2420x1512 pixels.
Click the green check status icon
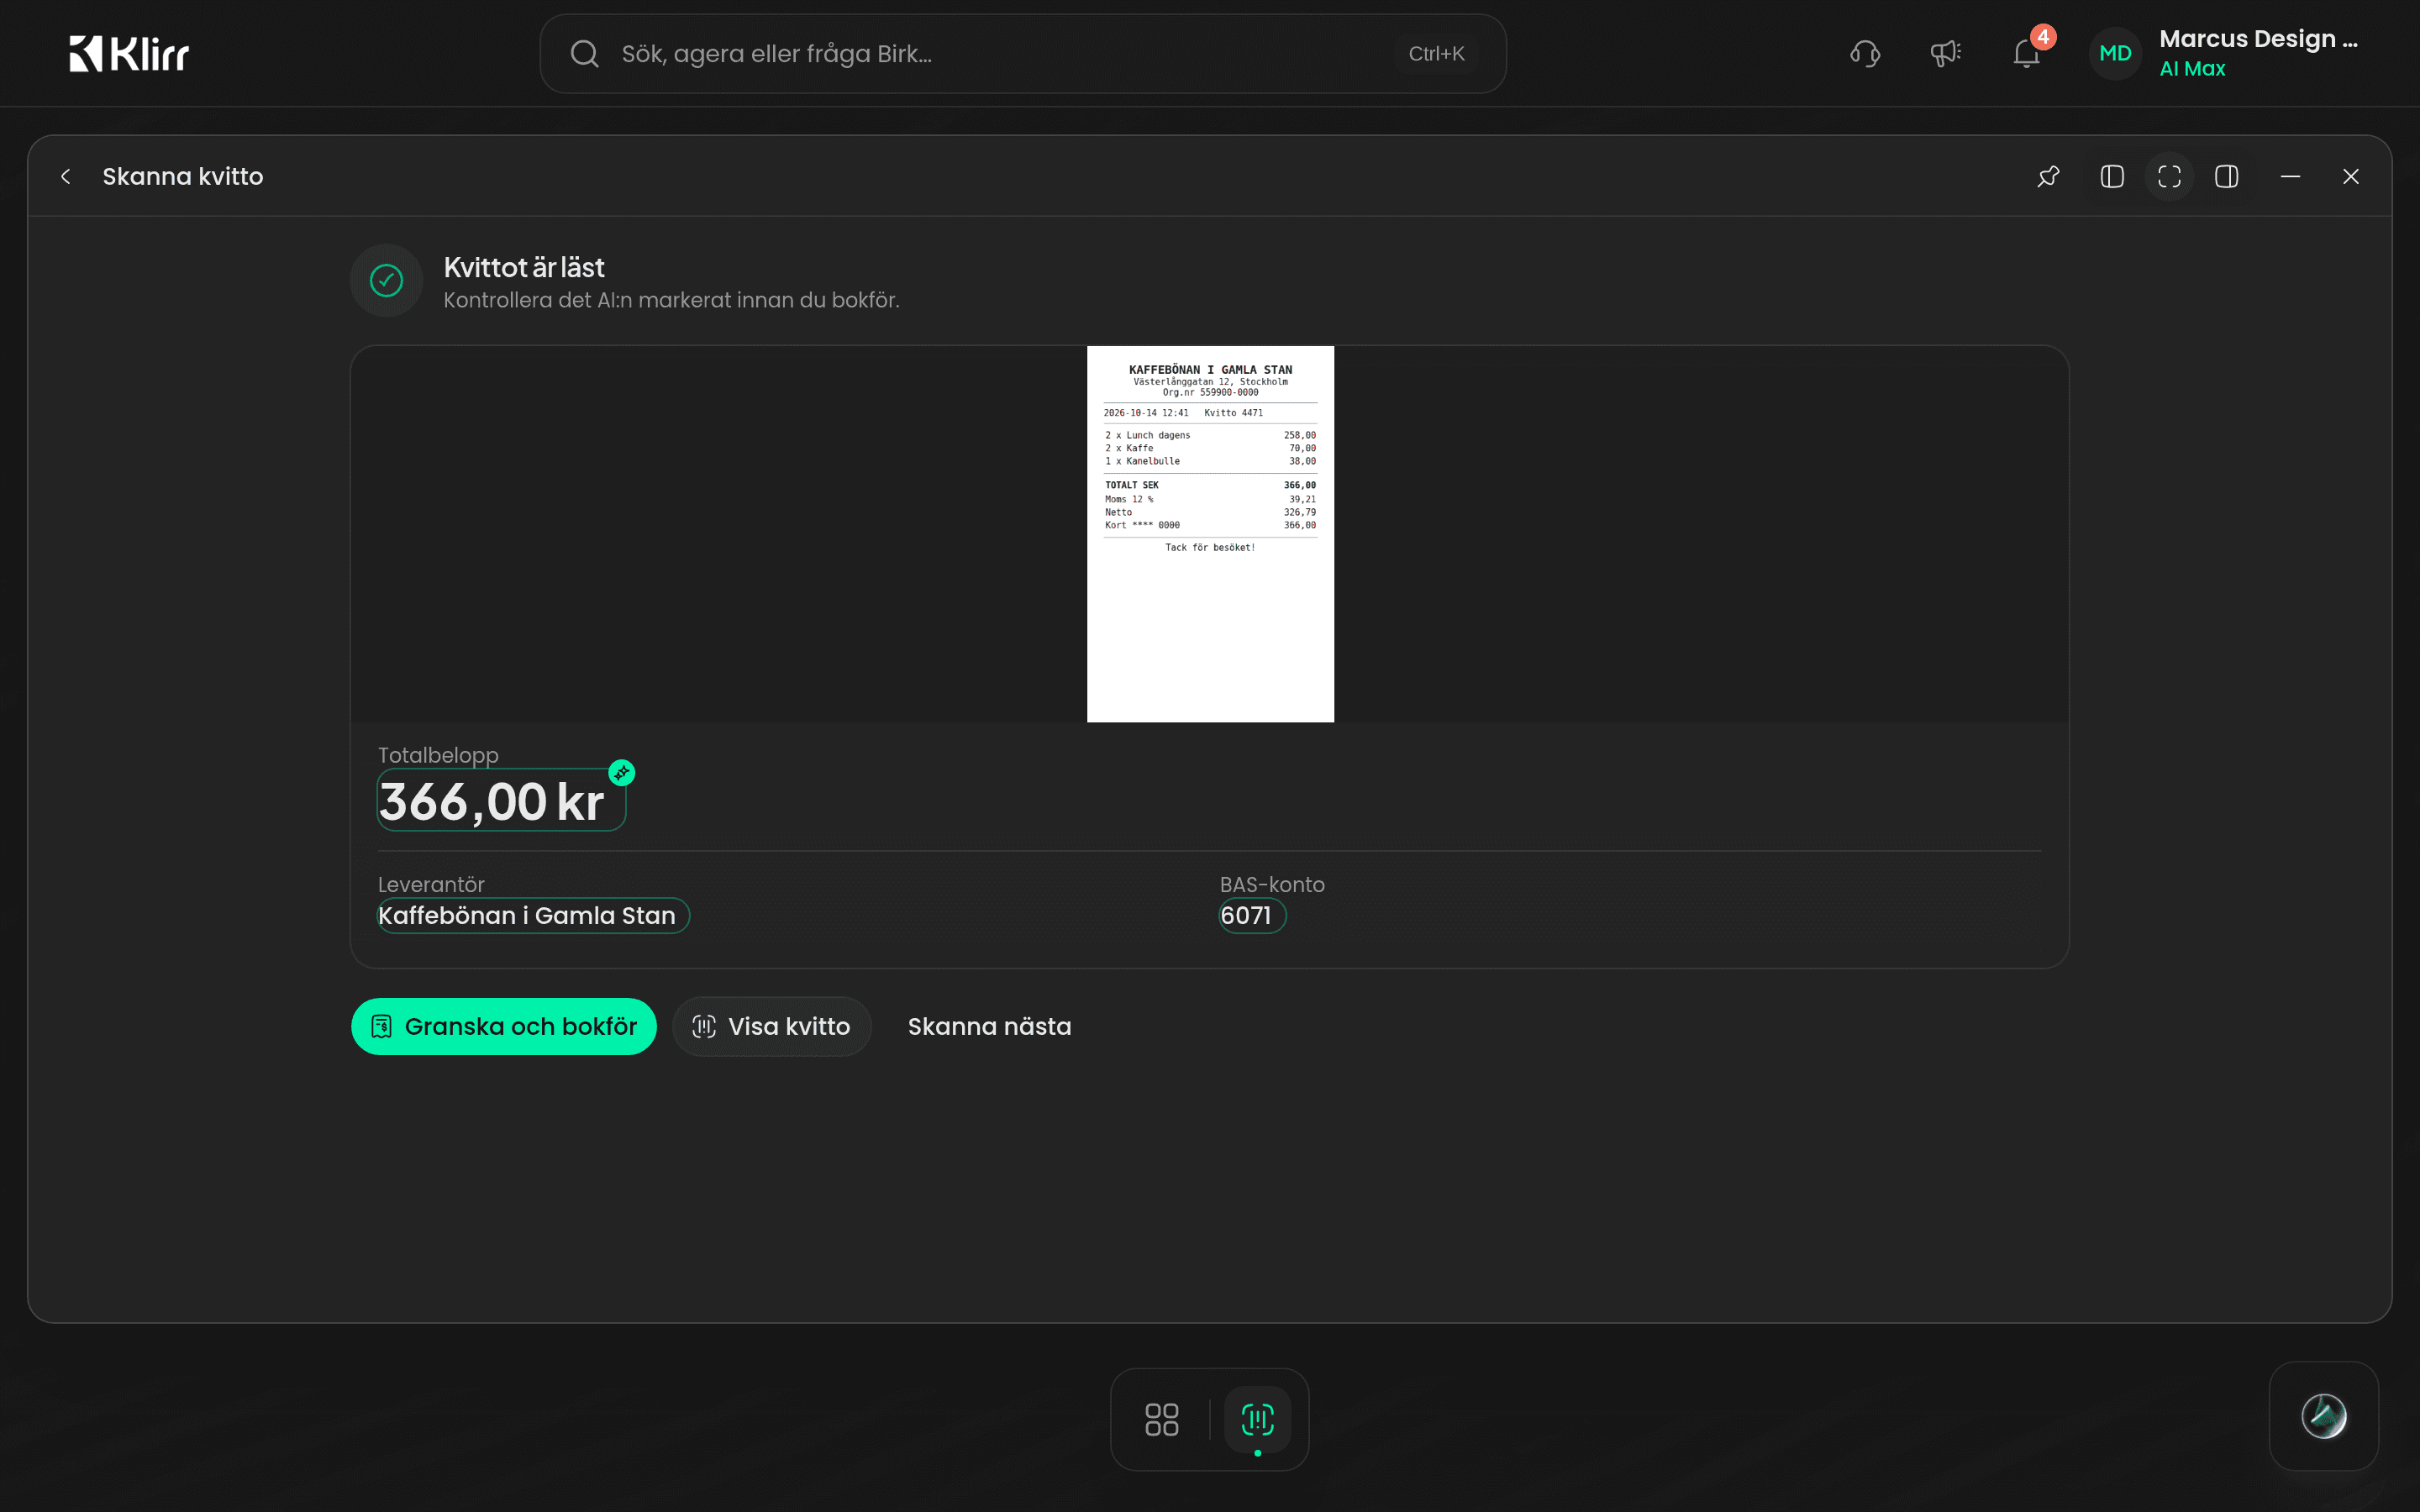pos(387,281)
